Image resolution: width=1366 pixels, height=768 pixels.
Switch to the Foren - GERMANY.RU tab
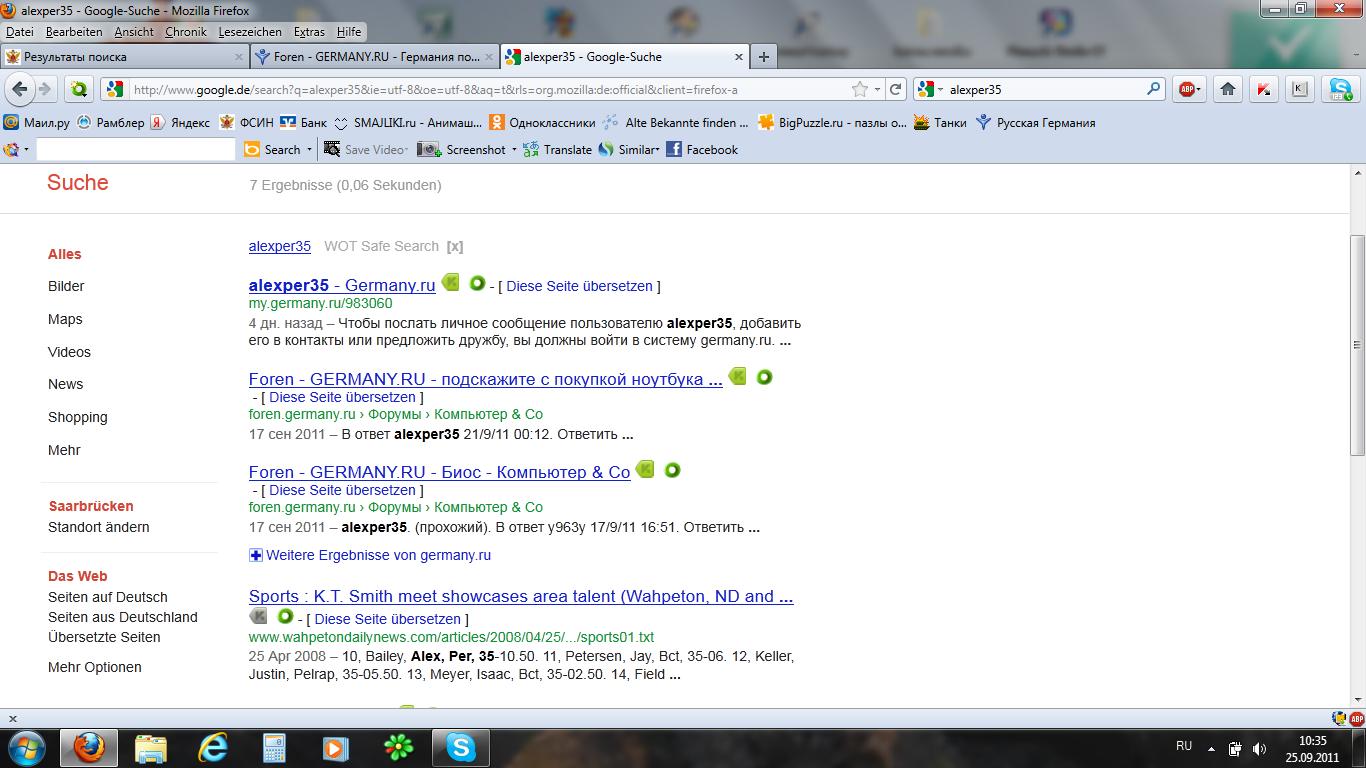point(374,57)
